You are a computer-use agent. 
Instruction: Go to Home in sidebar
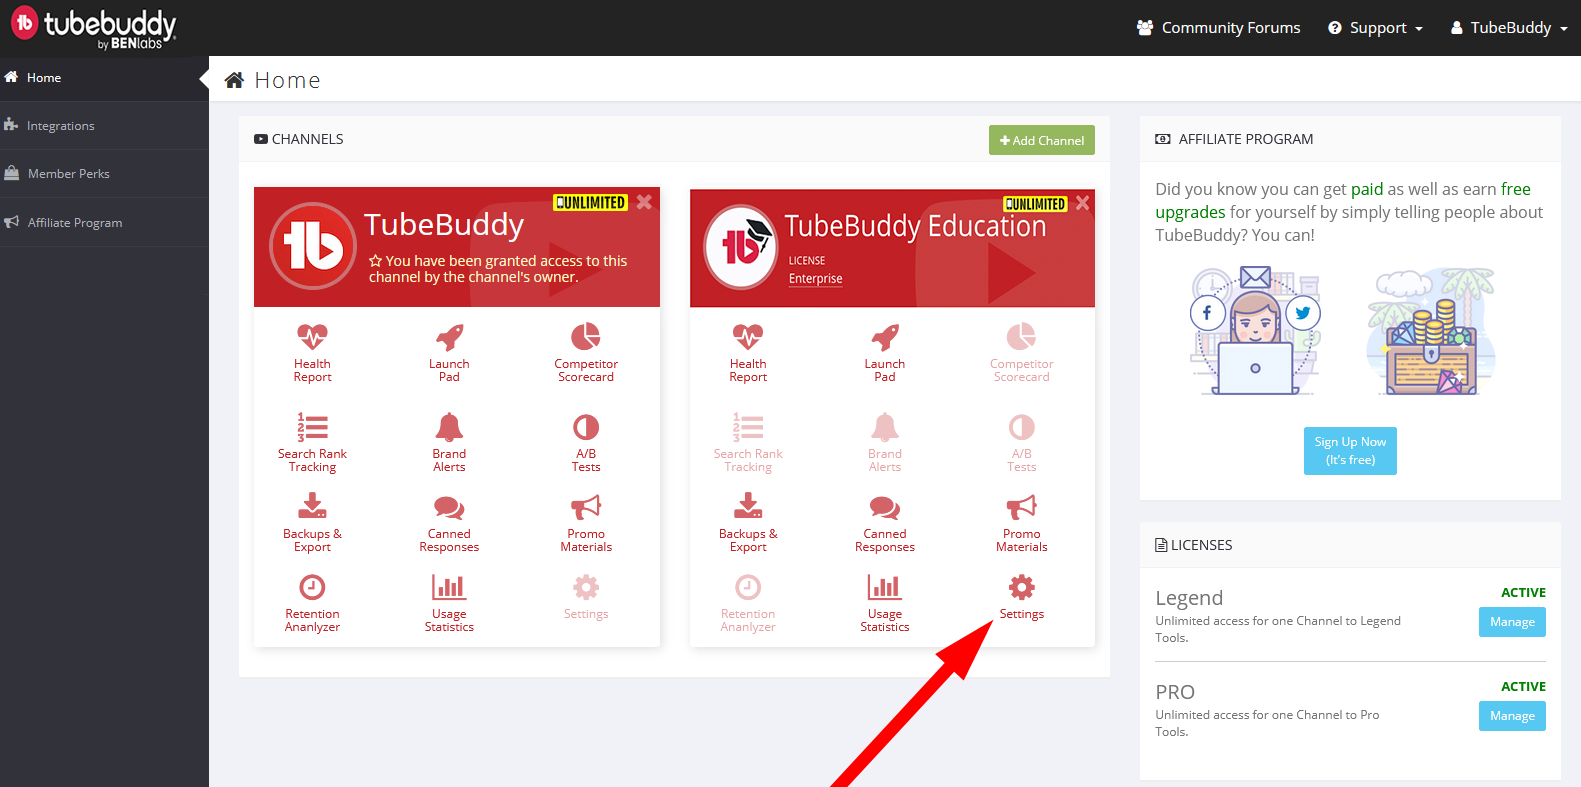[104, 77]
